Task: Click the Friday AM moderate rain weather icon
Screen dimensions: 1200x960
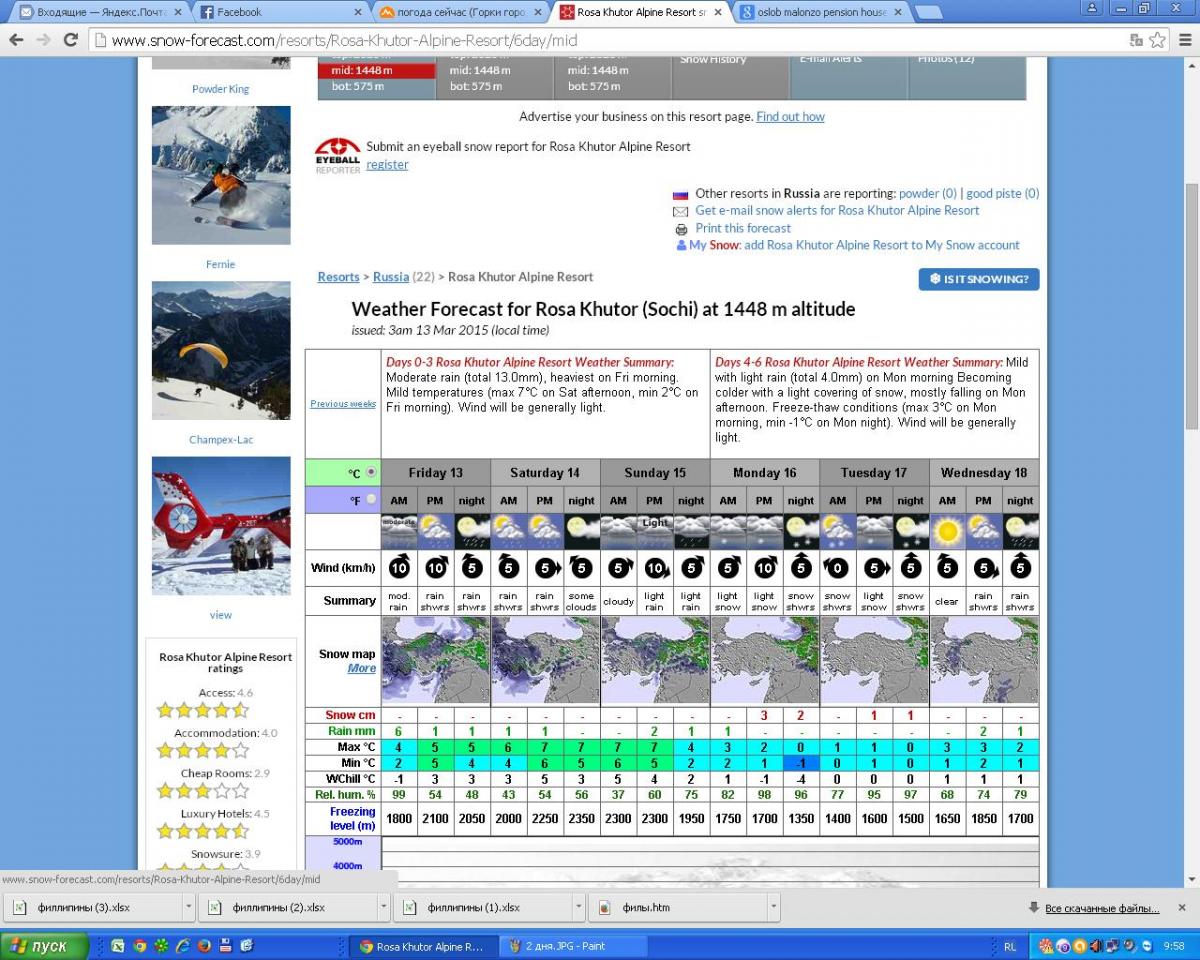Action: pyautogui.click(x=398, y=531)
